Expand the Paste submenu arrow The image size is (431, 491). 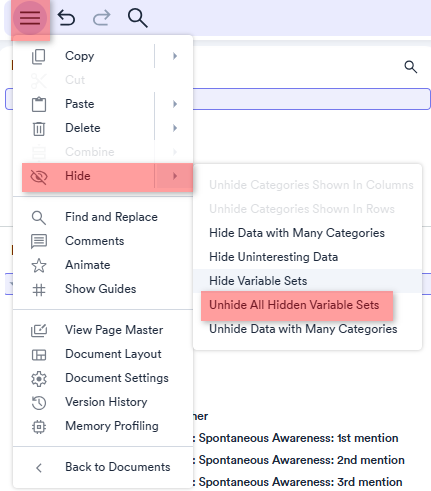pos(175,104)
